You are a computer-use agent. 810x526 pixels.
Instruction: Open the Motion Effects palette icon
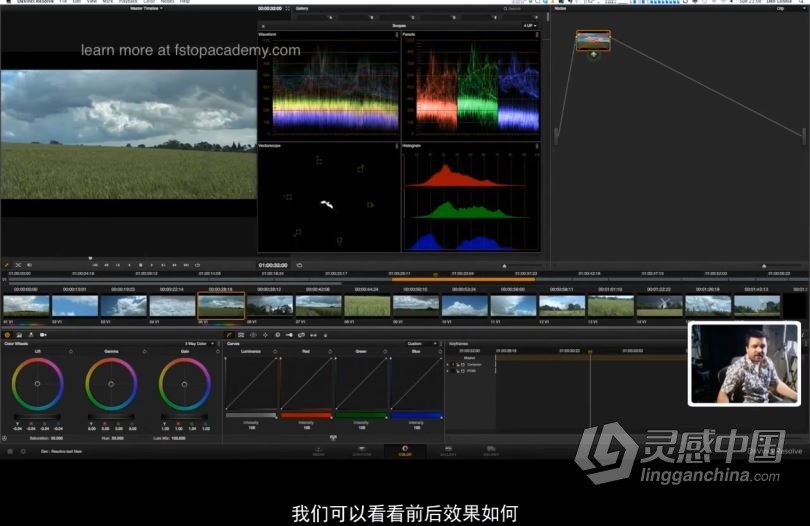click(31, 335)
